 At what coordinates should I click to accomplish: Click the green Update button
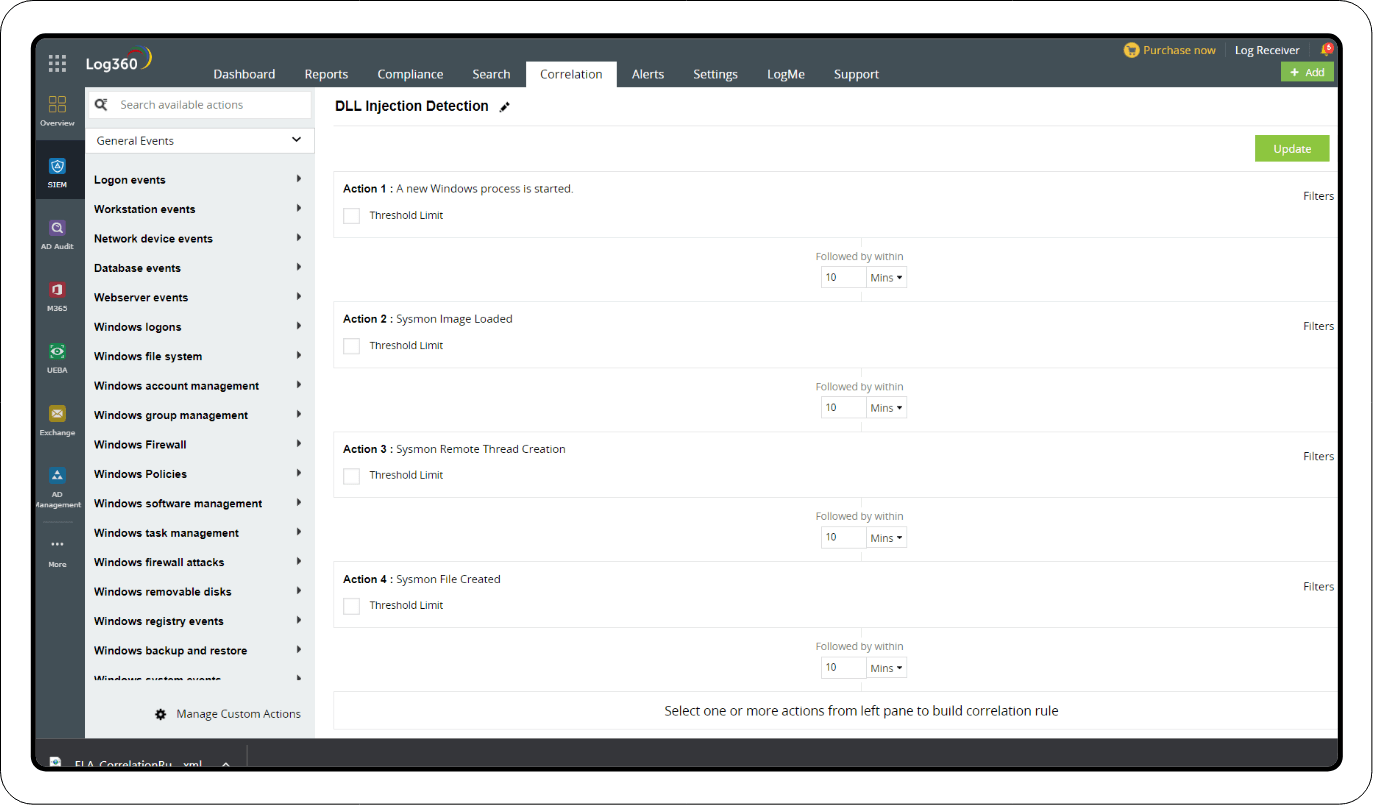(x=1292, y=148)
